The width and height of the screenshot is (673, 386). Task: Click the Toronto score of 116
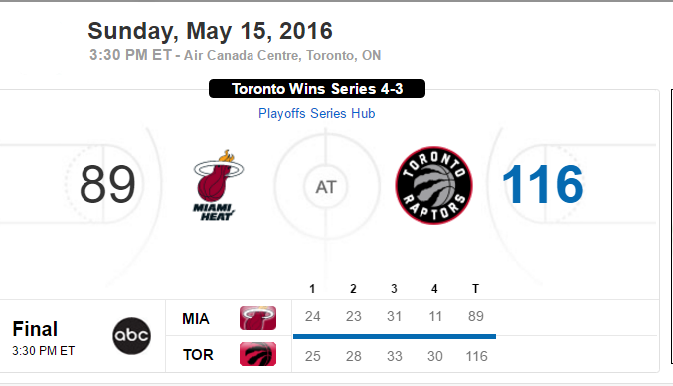point(543,185)
